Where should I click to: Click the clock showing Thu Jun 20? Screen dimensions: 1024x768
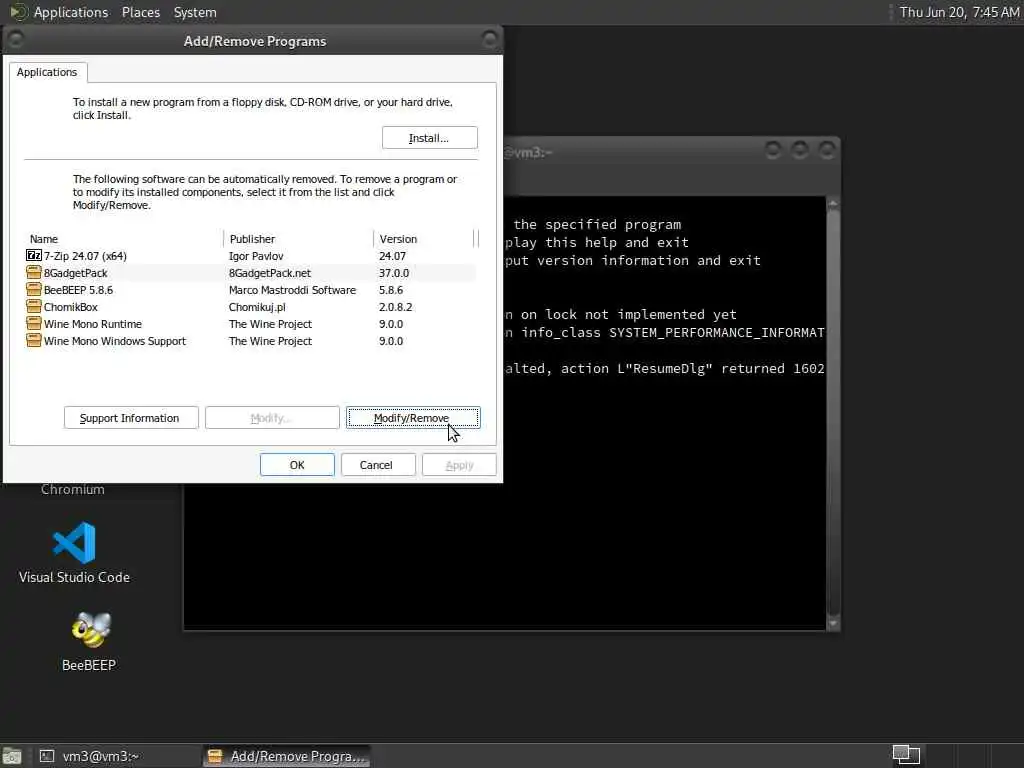tap(959, 12)
